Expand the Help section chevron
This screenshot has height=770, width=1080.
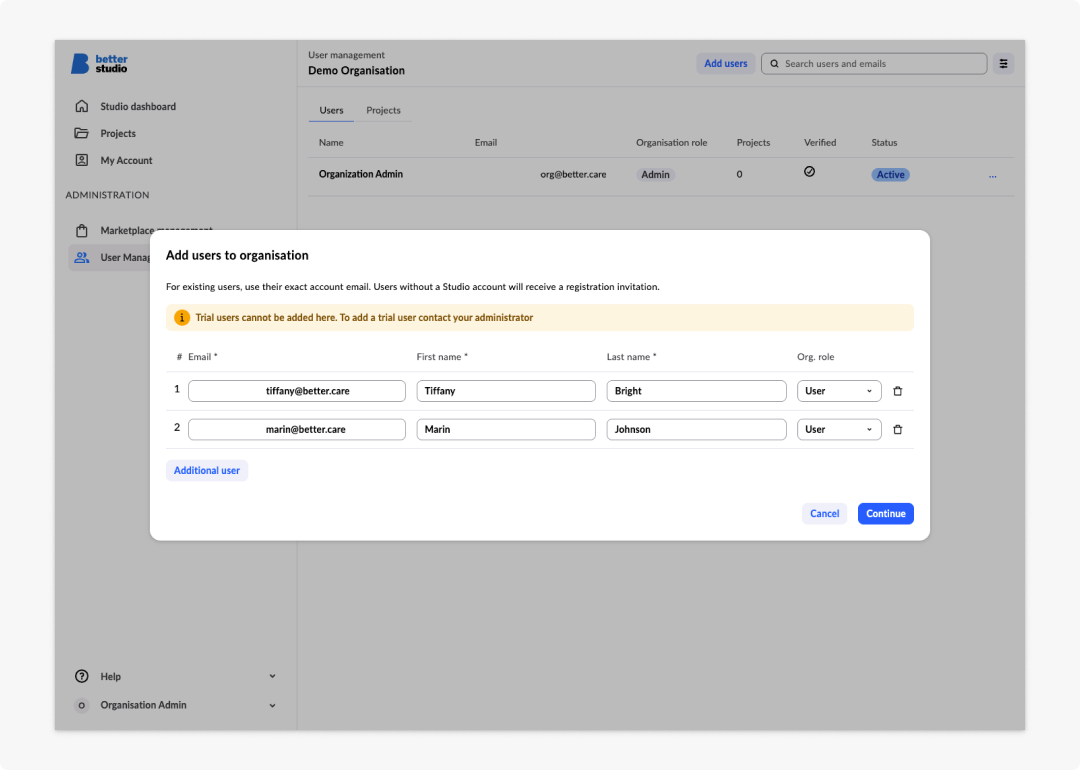(x=273, y=676)
